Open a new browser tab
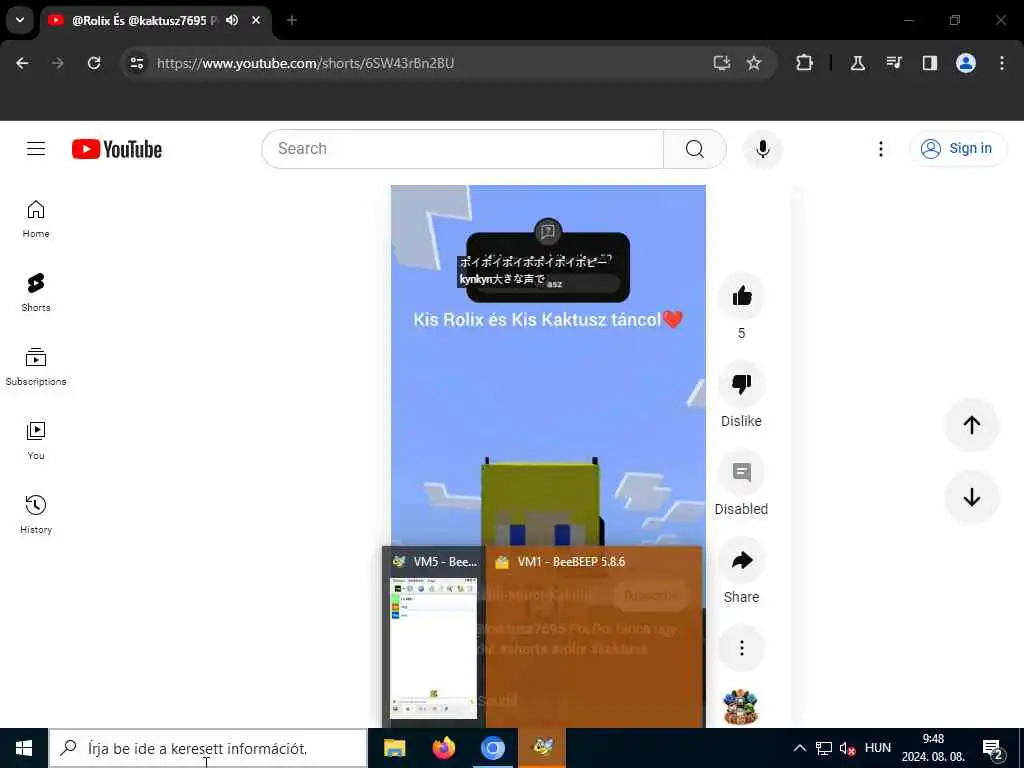 pos(292,20)
